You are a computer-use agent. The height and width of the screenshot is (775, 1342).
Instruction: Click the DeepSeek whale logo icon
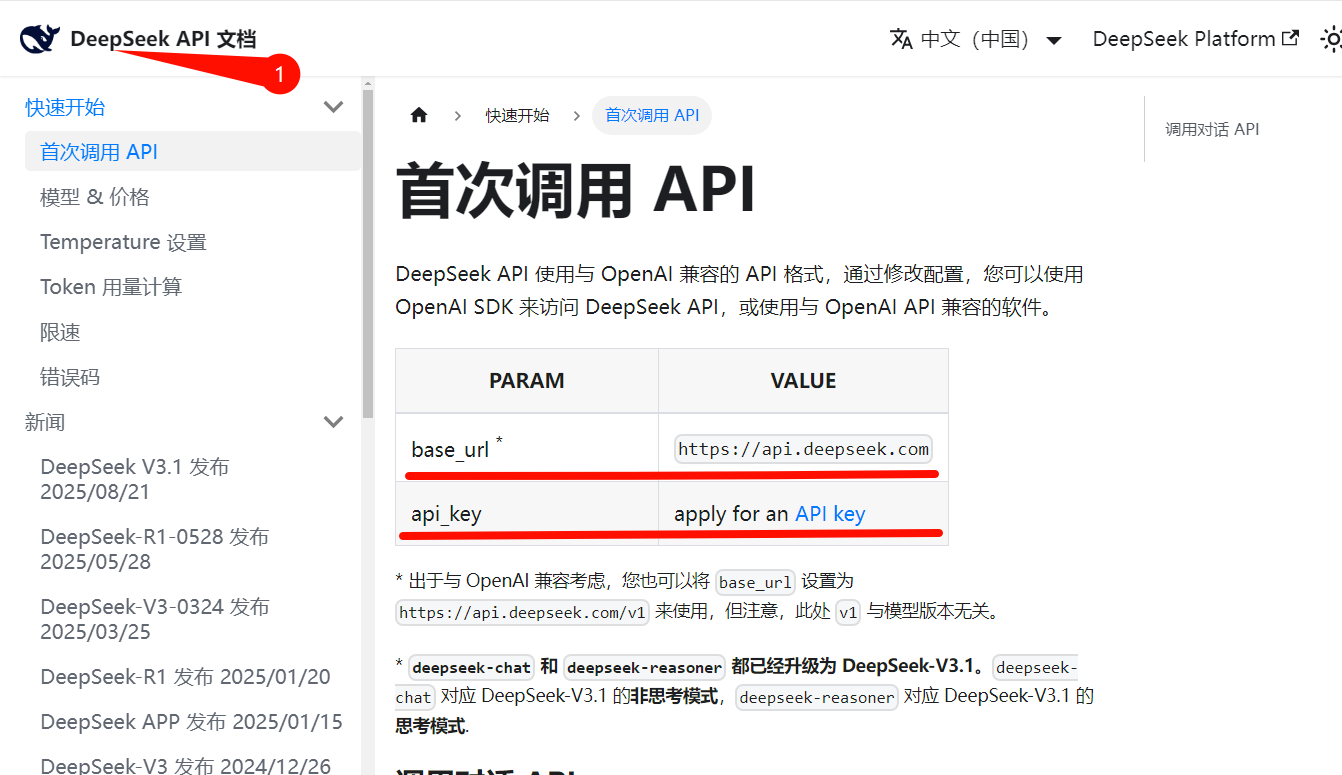40,39
